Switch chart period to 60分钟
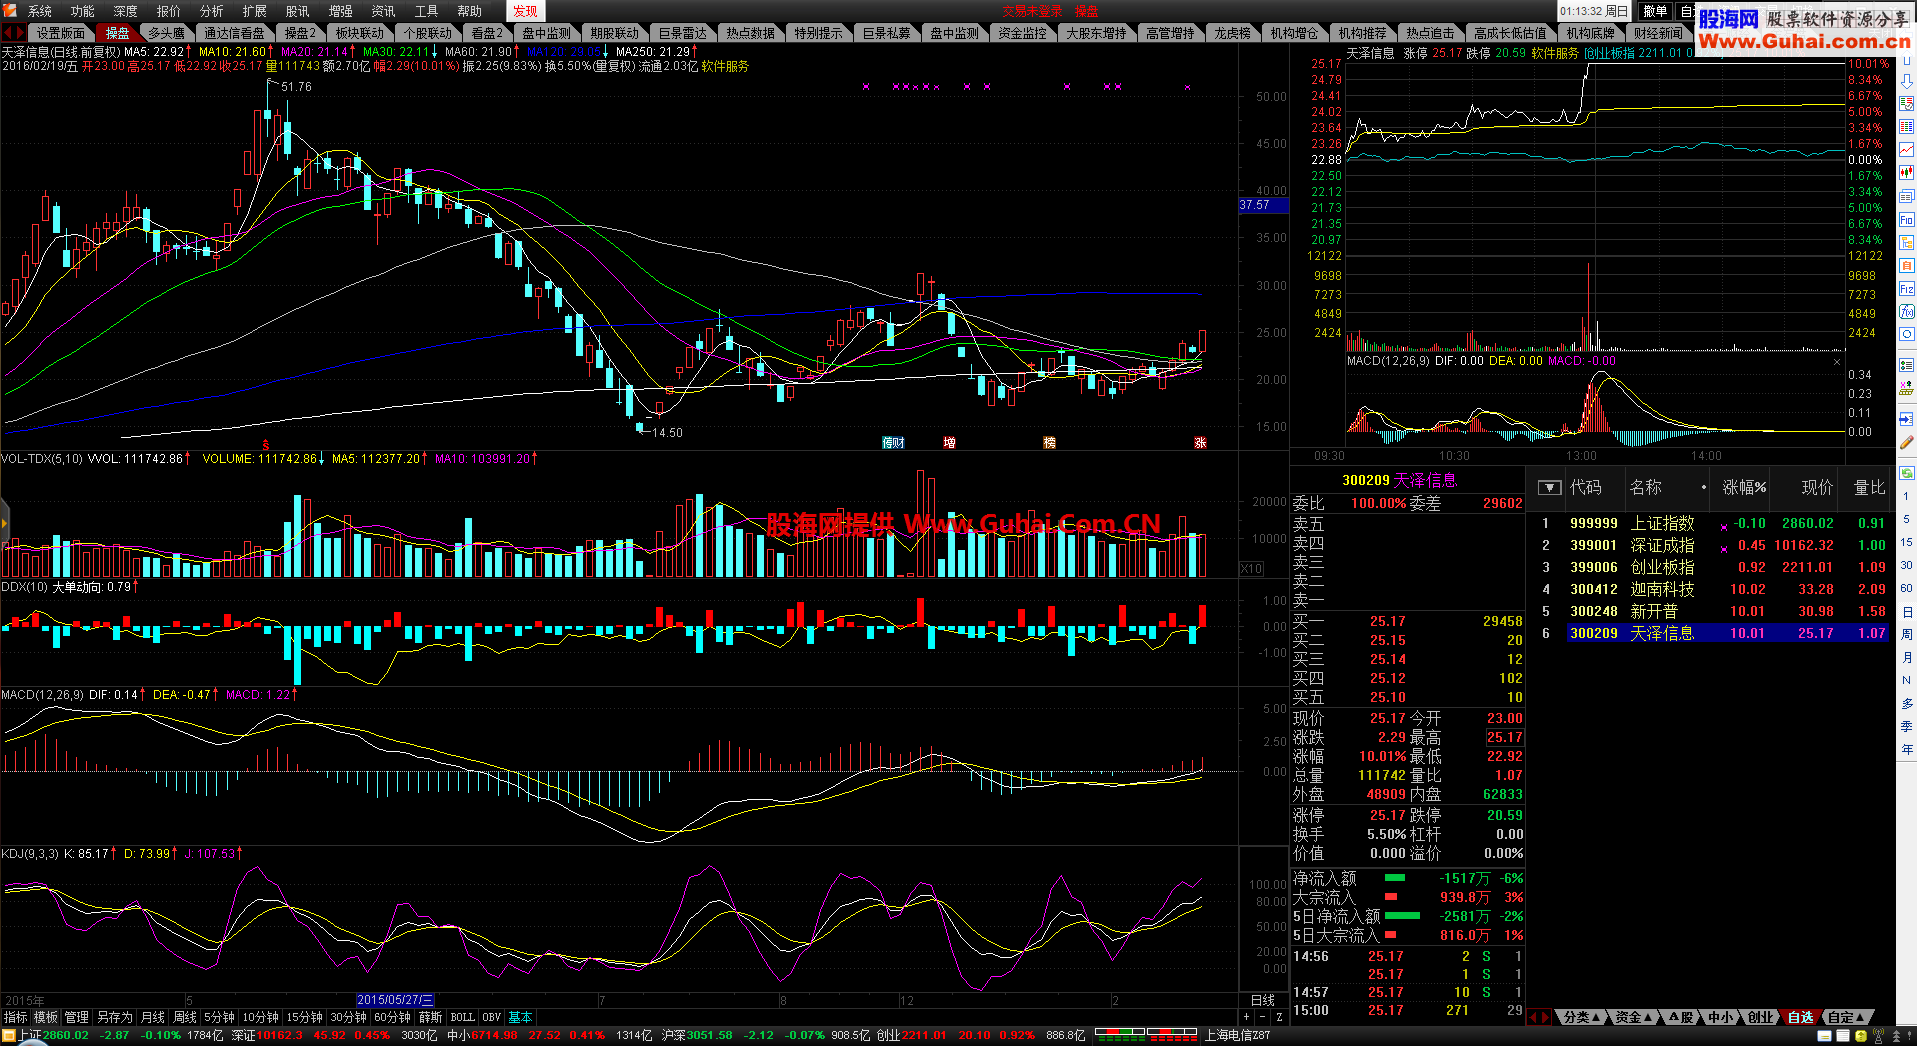 [x=392, y=1017]
